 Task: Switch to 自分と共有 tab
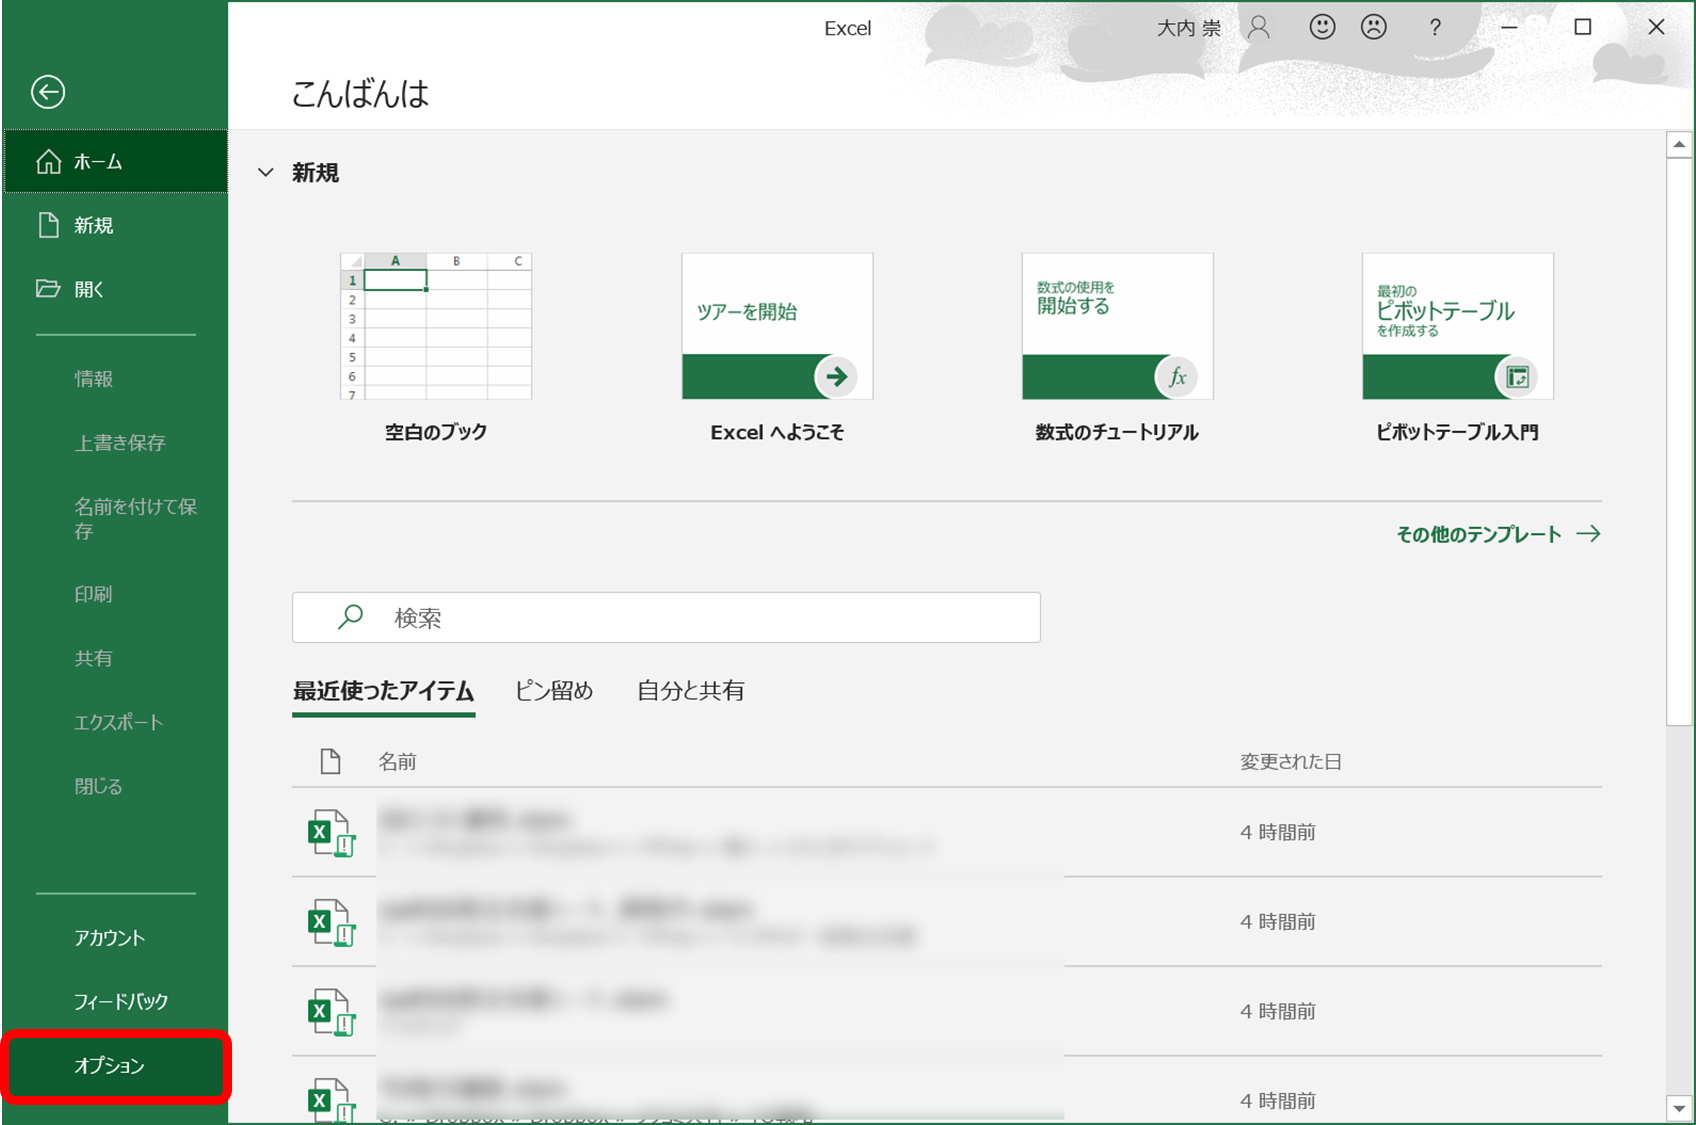690,691
